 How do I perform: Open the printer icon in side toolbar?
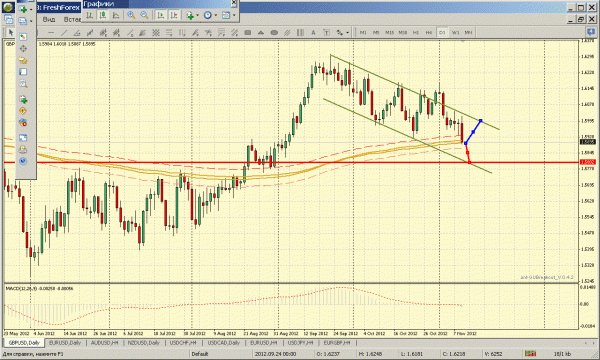click(23, 150)
